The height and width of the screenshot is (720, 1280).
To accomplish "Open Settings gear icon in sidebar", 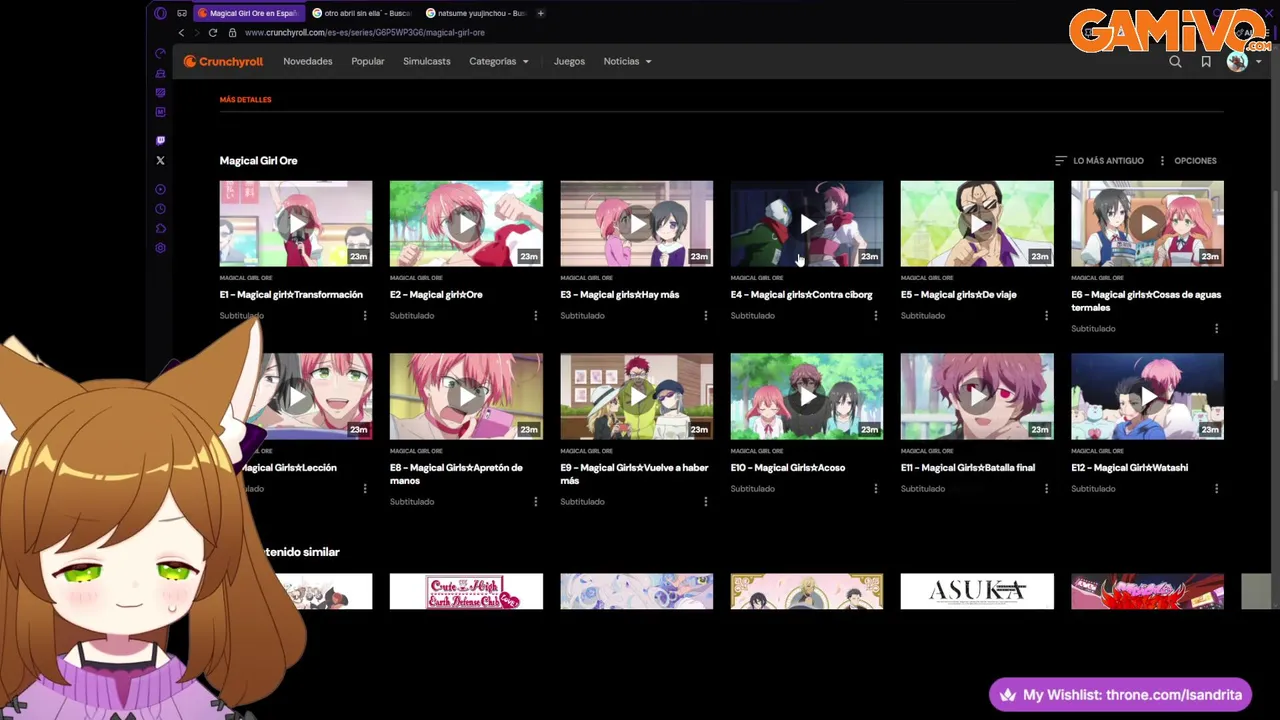I will 160,248.
